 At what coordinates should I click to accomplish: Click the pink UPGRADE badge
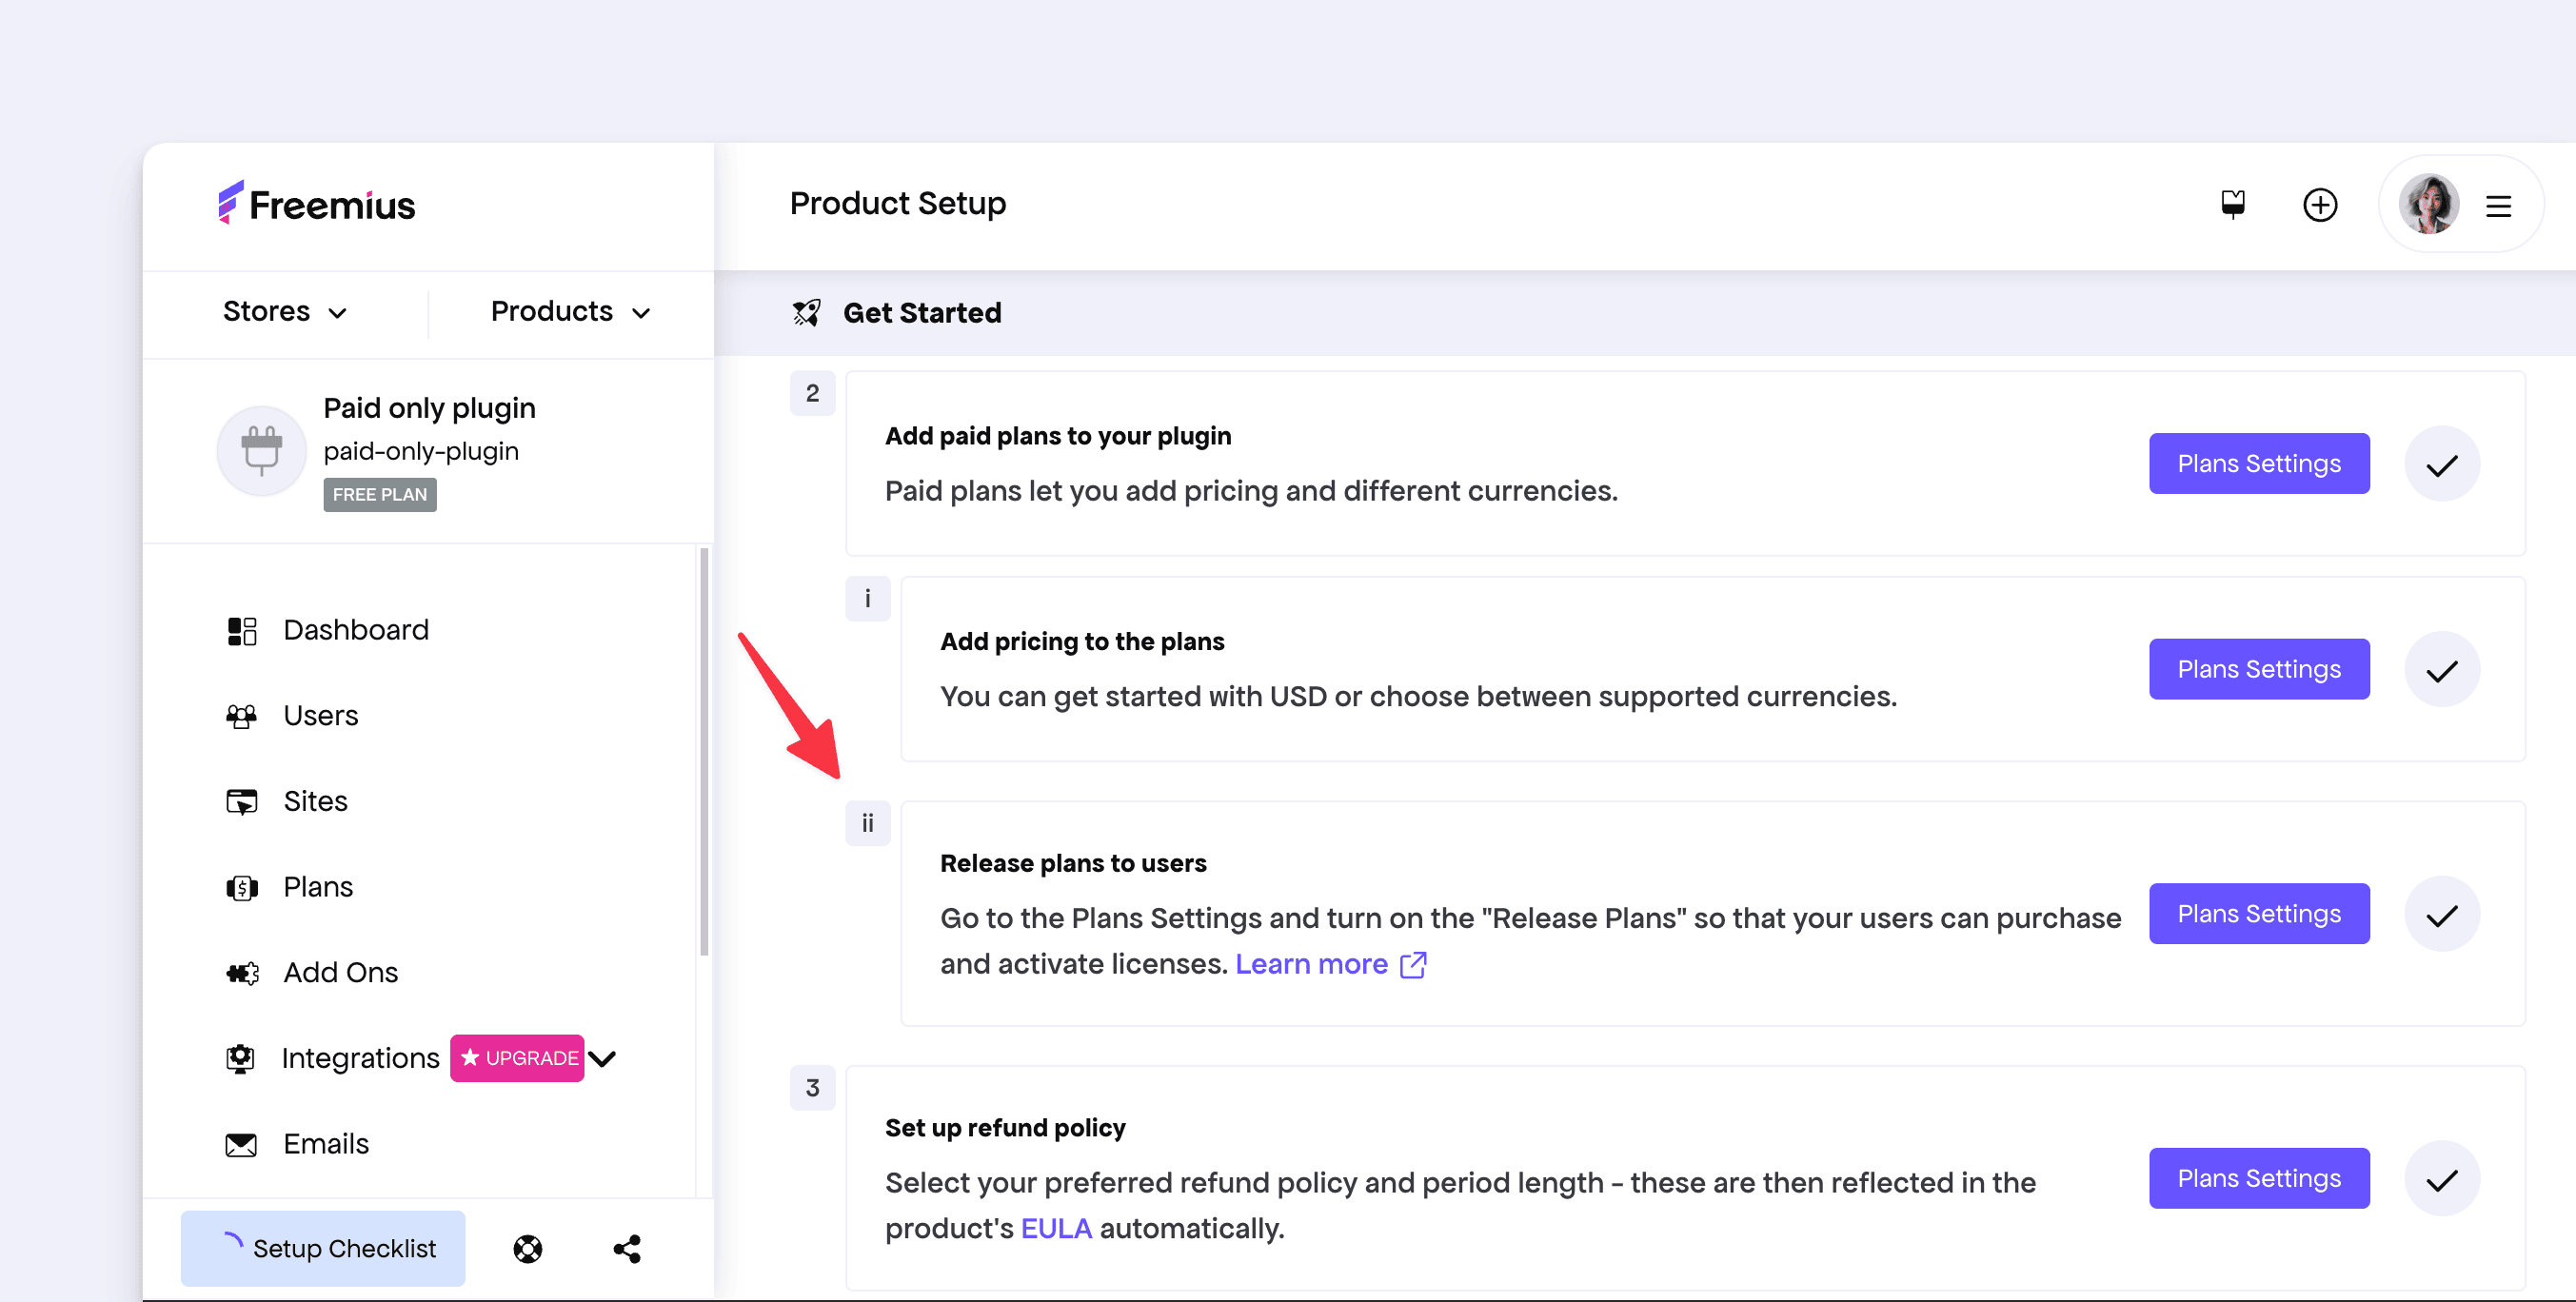(517, 1058)
